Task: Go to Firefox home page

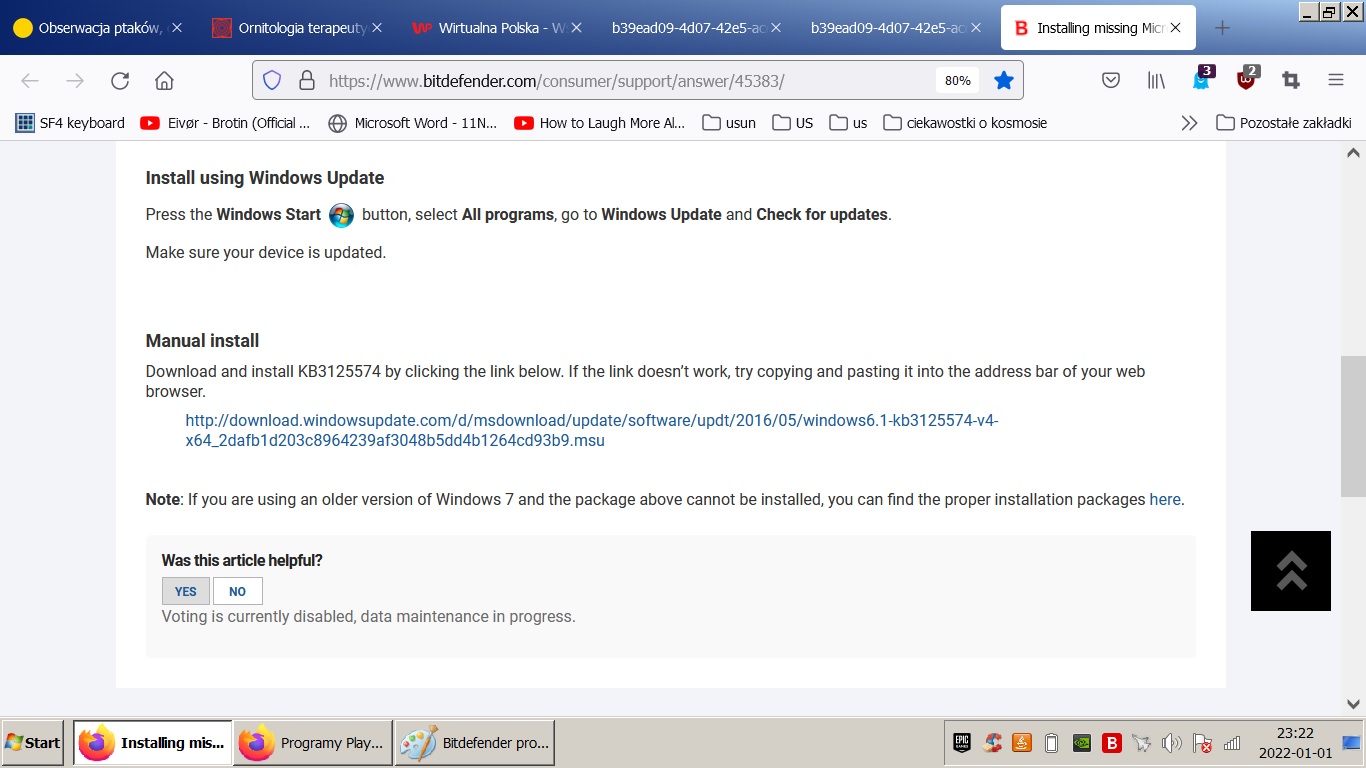Action: 164,81
